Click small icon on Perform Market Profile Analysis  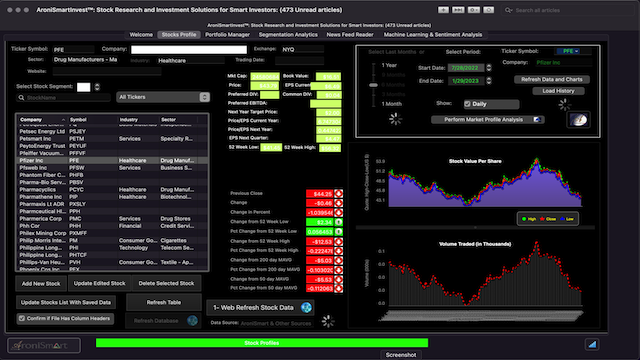pyautogui.click(x=537, y=120)
